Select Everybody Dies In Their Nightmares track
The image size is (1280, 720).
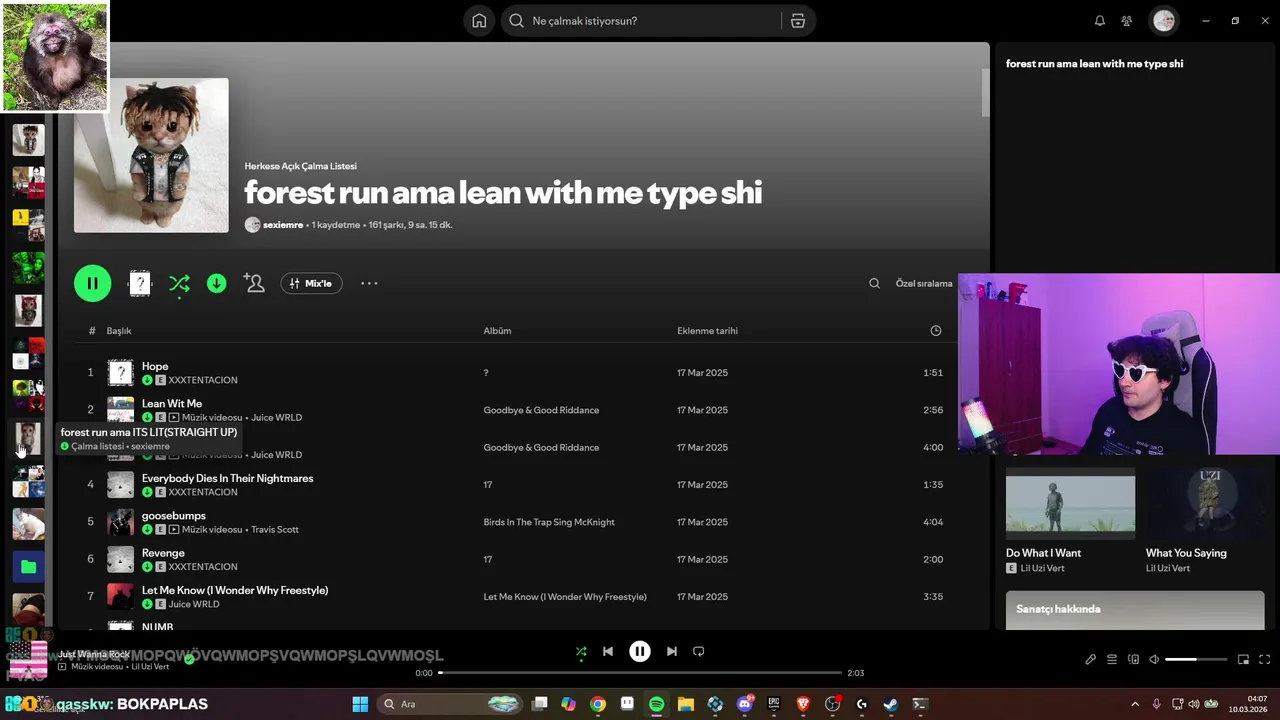click(x=227, y=479)
